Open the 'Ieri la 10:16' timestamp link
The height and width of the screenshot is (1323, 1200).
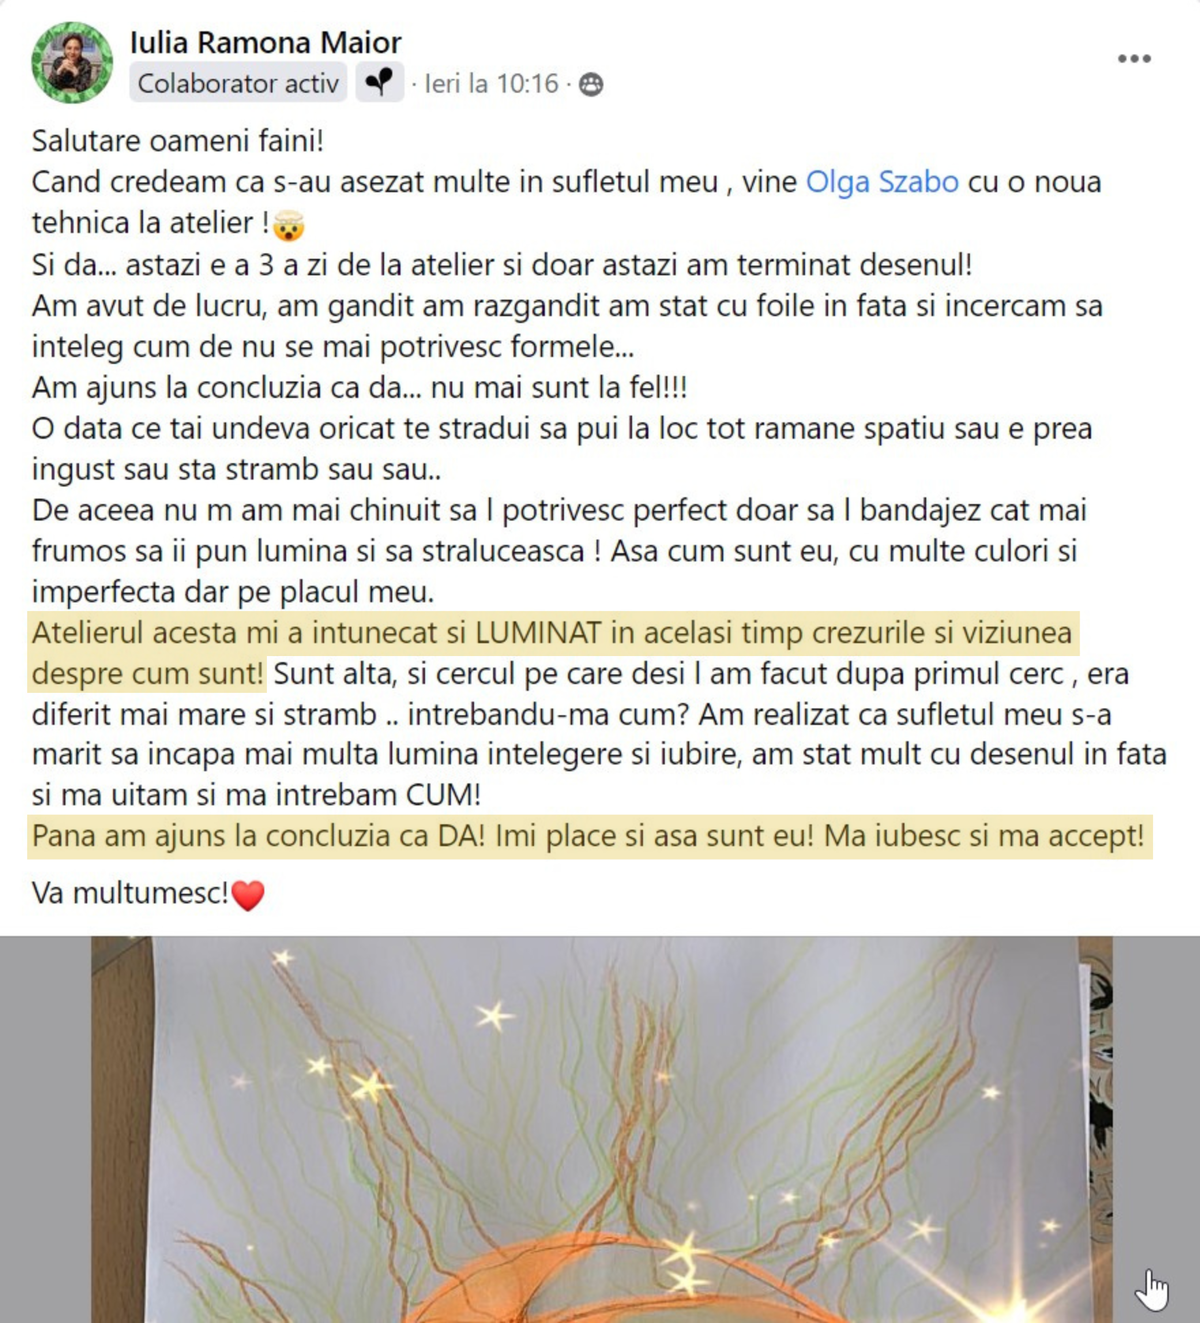point(491,84)
